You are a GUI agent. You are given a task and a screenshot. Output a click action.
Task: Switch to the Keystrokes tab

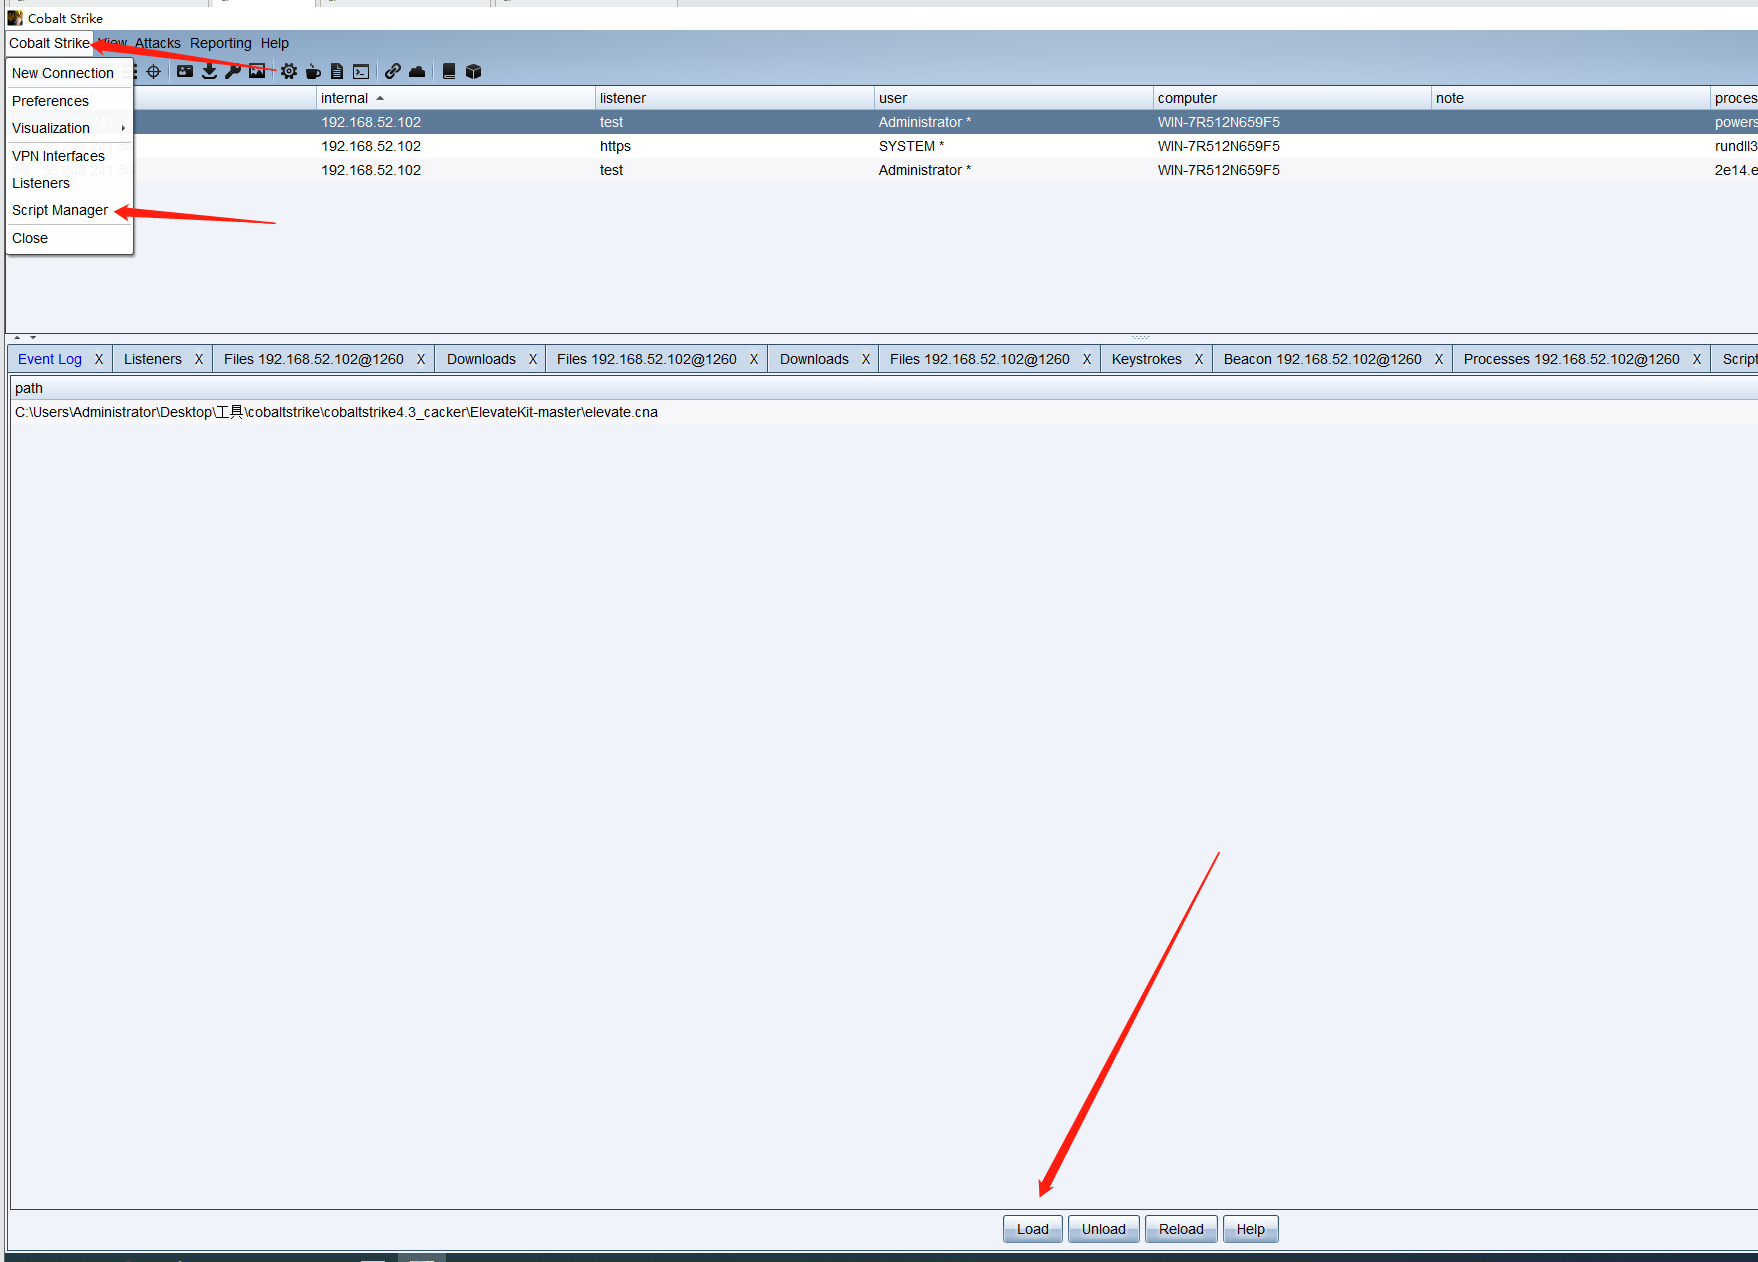1147,359
